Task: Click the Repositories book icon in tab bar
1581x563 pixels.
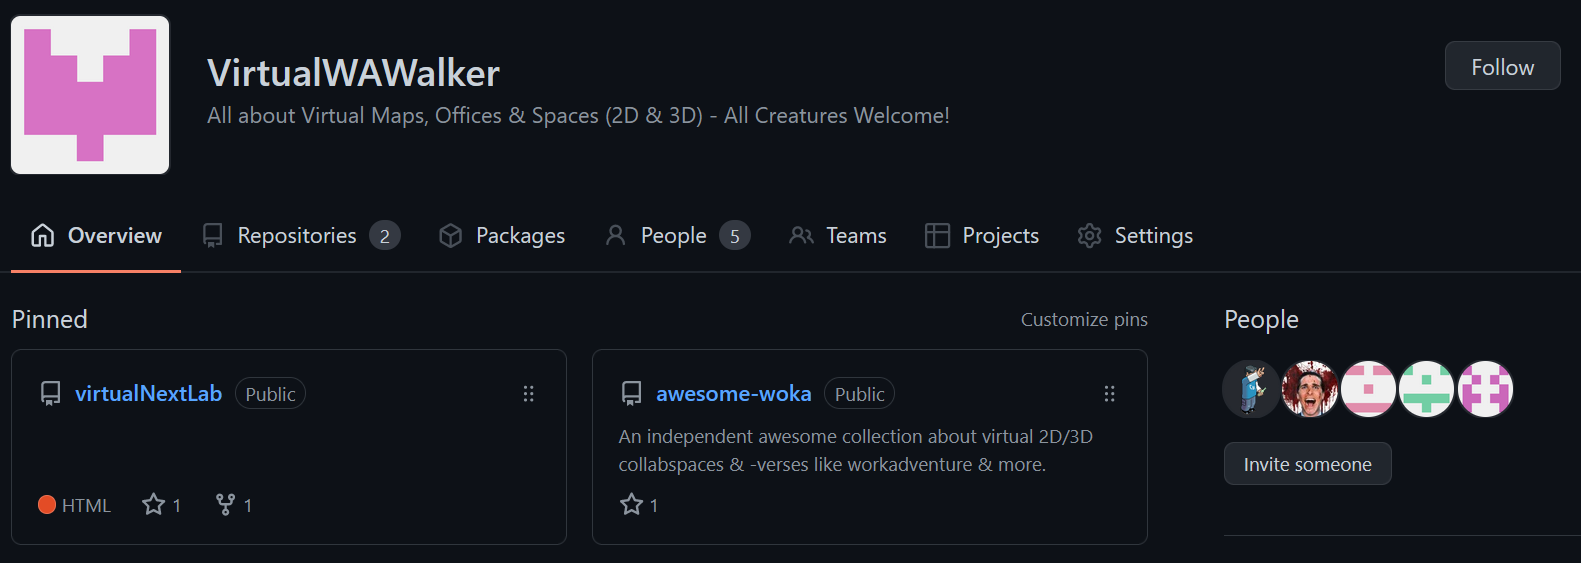Action: tap(212, 236)
